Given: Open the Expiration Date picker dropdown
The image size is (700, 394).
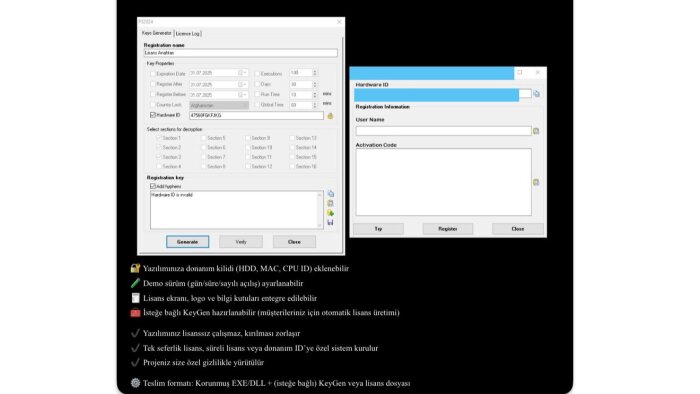Looking at the screenshot, I should tap(243, 73).
